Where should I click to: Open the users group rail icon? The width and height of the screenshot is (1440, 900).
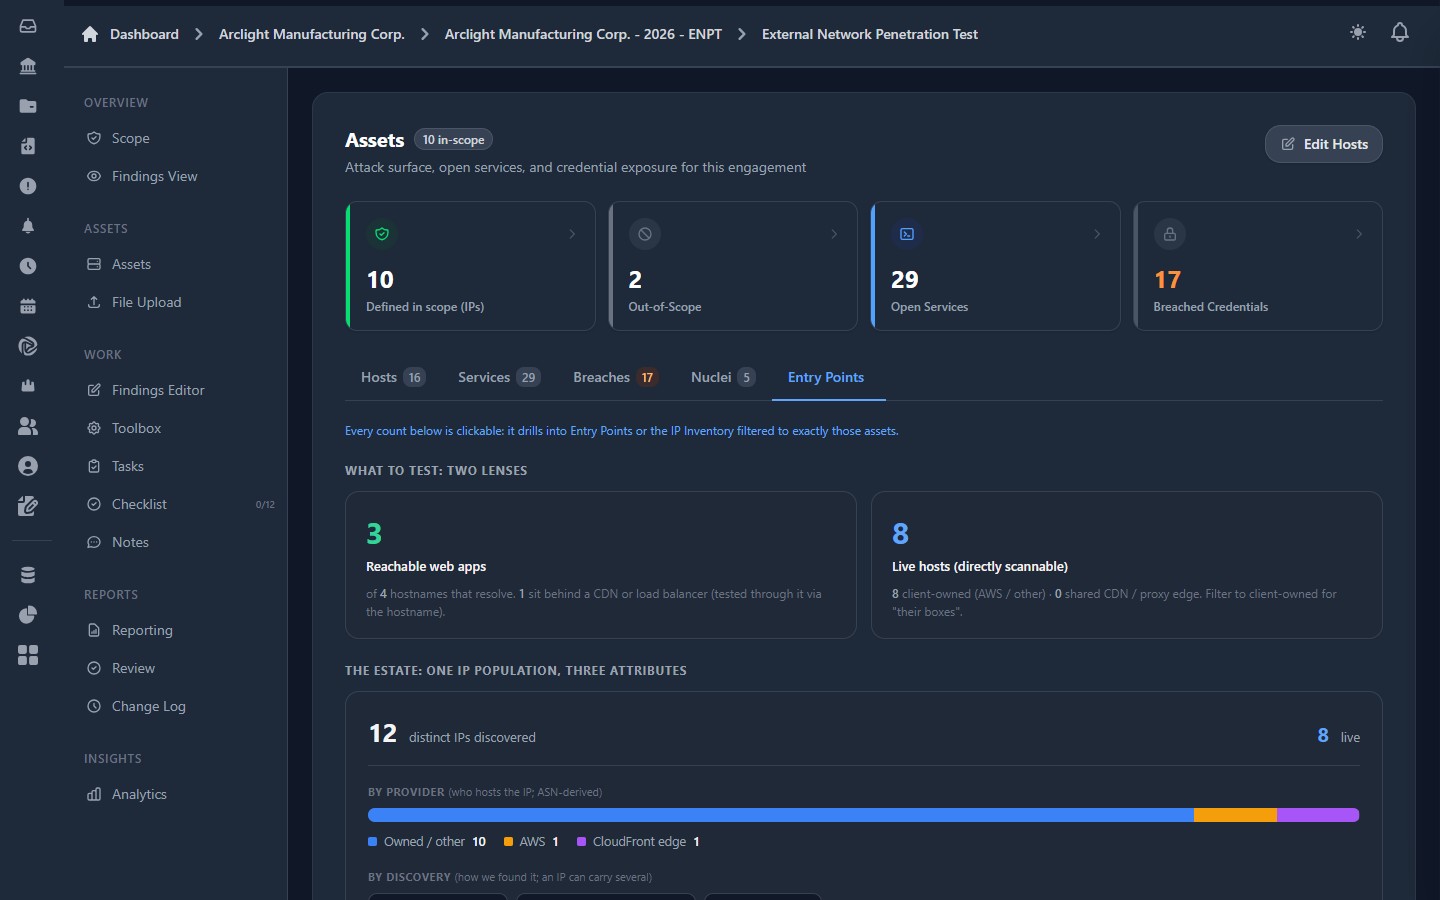click(x=28, y=426)
